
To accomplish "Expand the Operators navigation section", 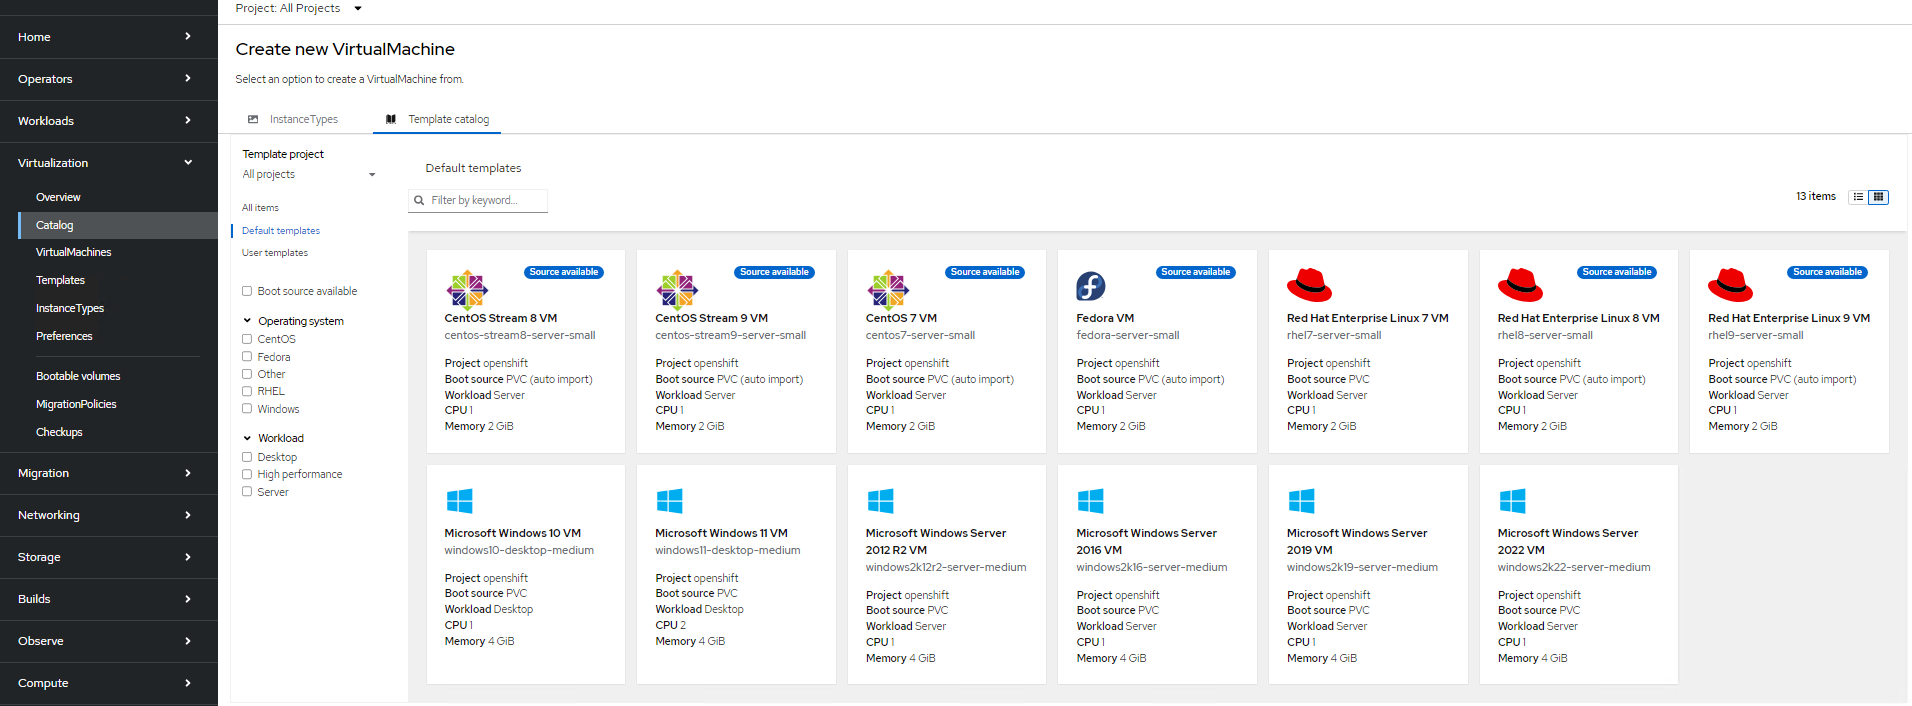I will 109,79.
